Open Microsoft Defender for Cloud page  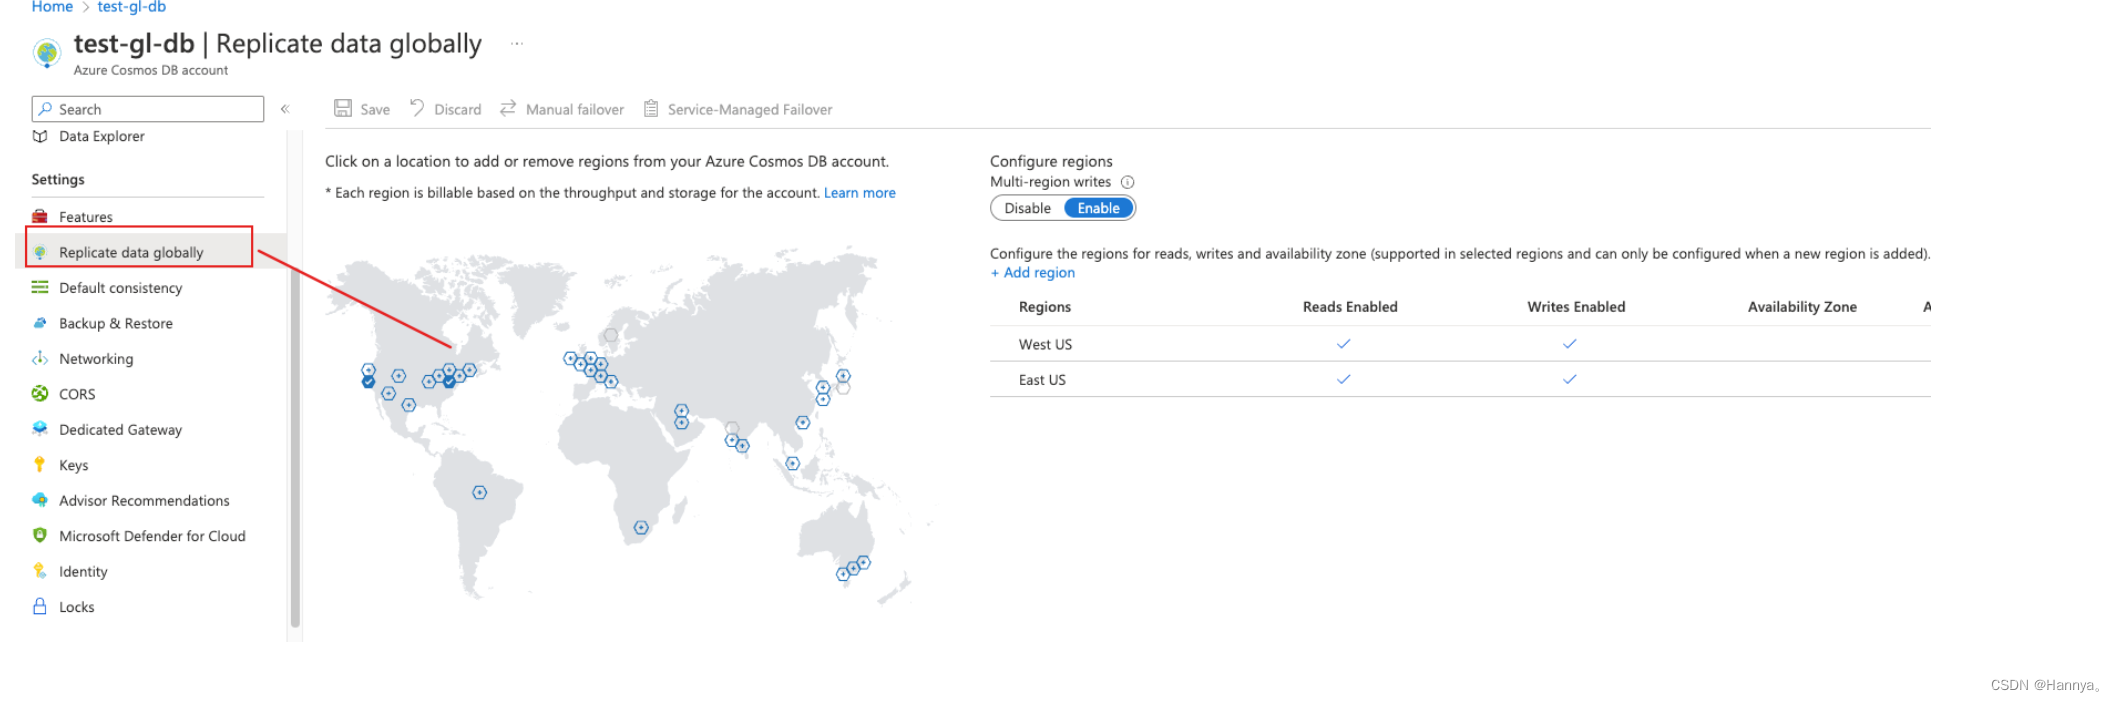pyautogui.click(x=152, y=536)
